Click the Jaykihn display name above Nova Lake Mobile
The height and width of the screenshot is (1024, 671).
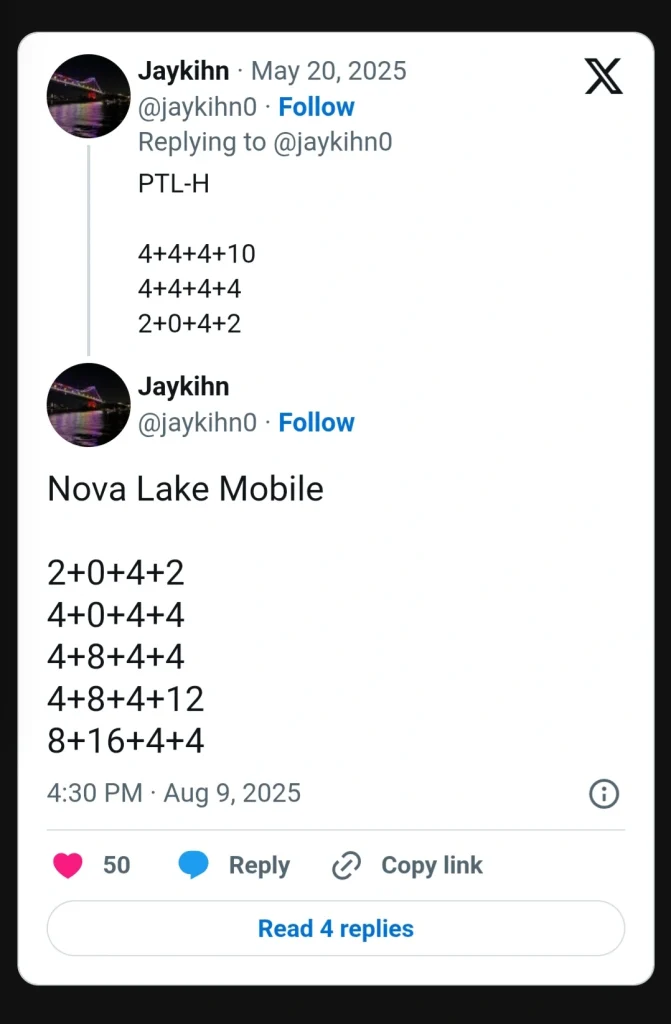[183, 386]
